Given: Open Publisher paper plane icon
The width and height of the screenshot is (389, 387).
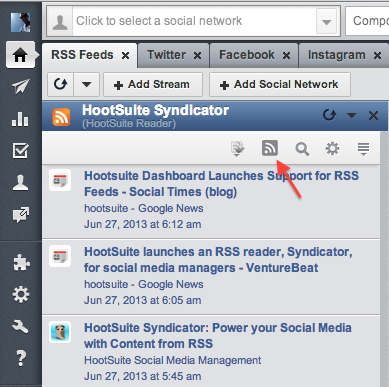Looking at the screenshot, I should coord(20,86).
